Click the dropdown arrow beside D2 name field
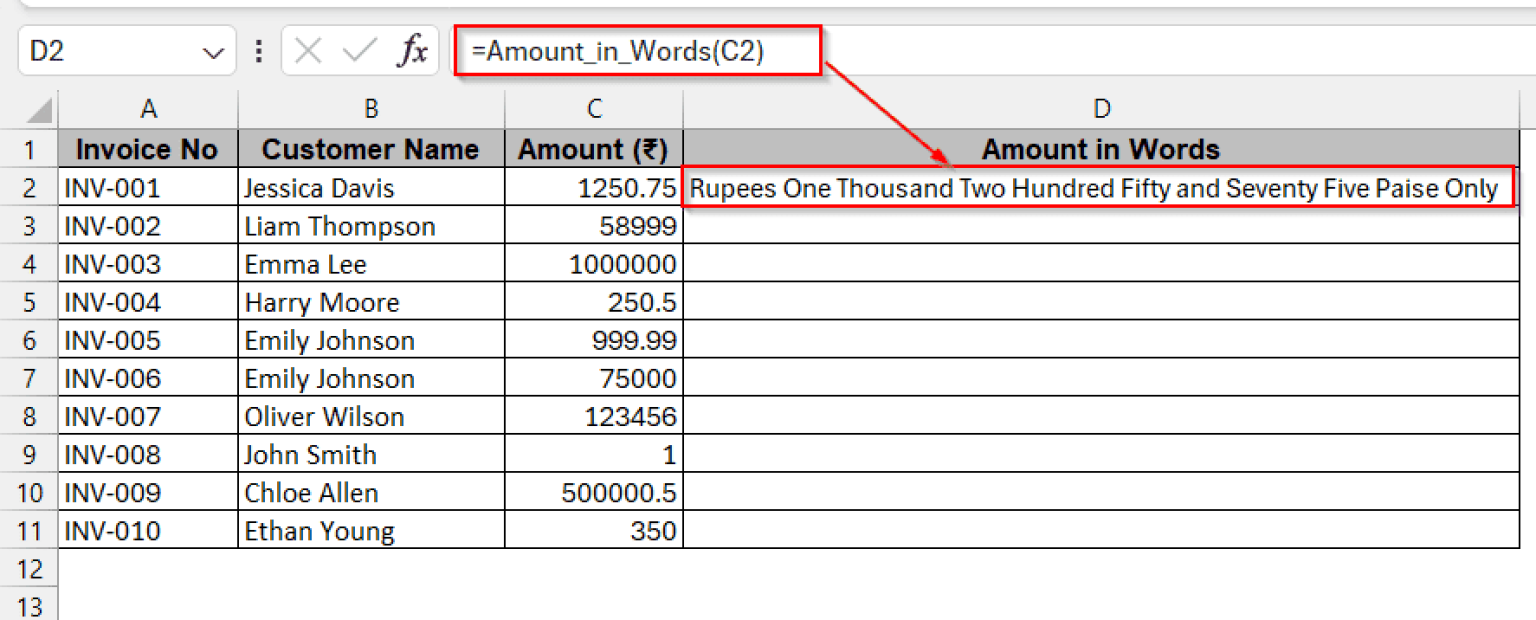The width and height of the screenshot is (1536, 620). 213,50
